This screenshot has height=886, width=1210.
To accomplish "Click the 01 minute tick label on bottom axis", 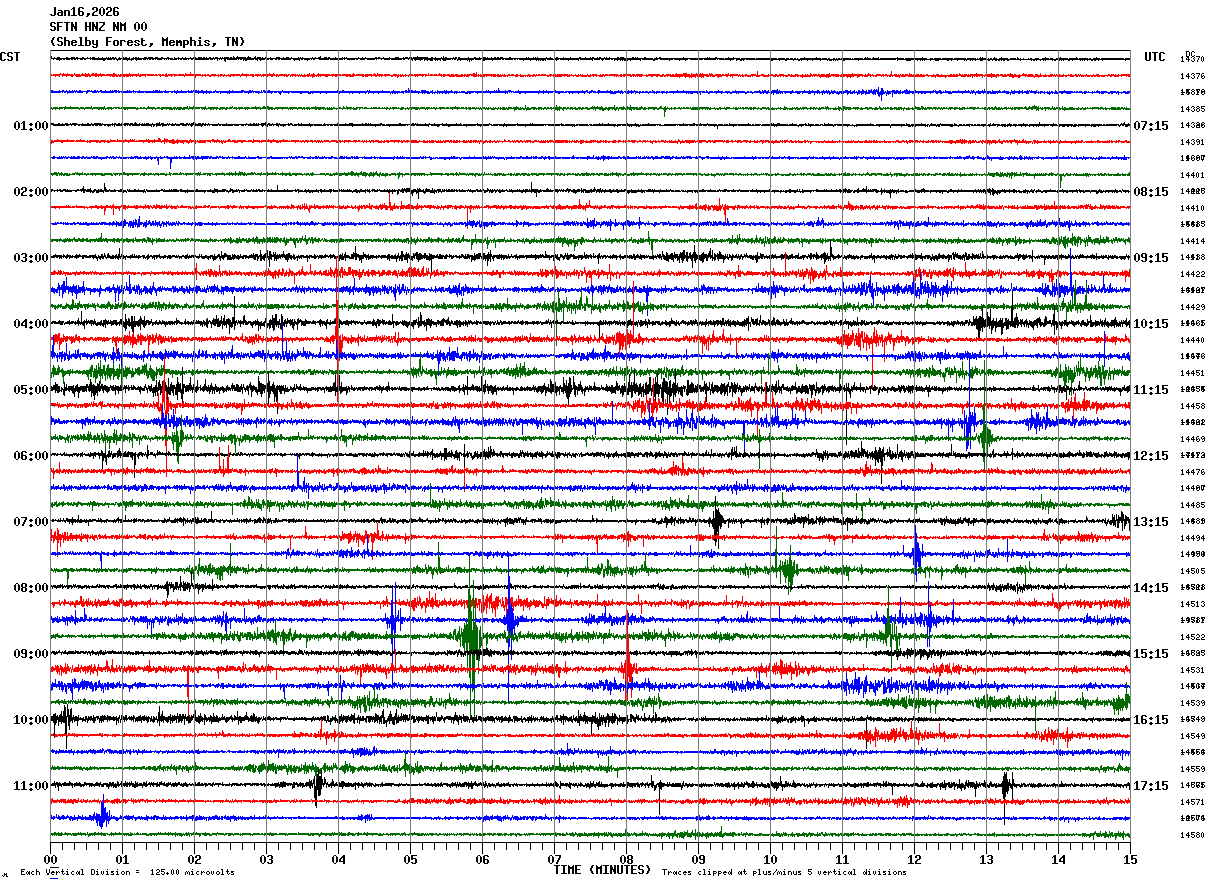I will [x=122, y=859].
